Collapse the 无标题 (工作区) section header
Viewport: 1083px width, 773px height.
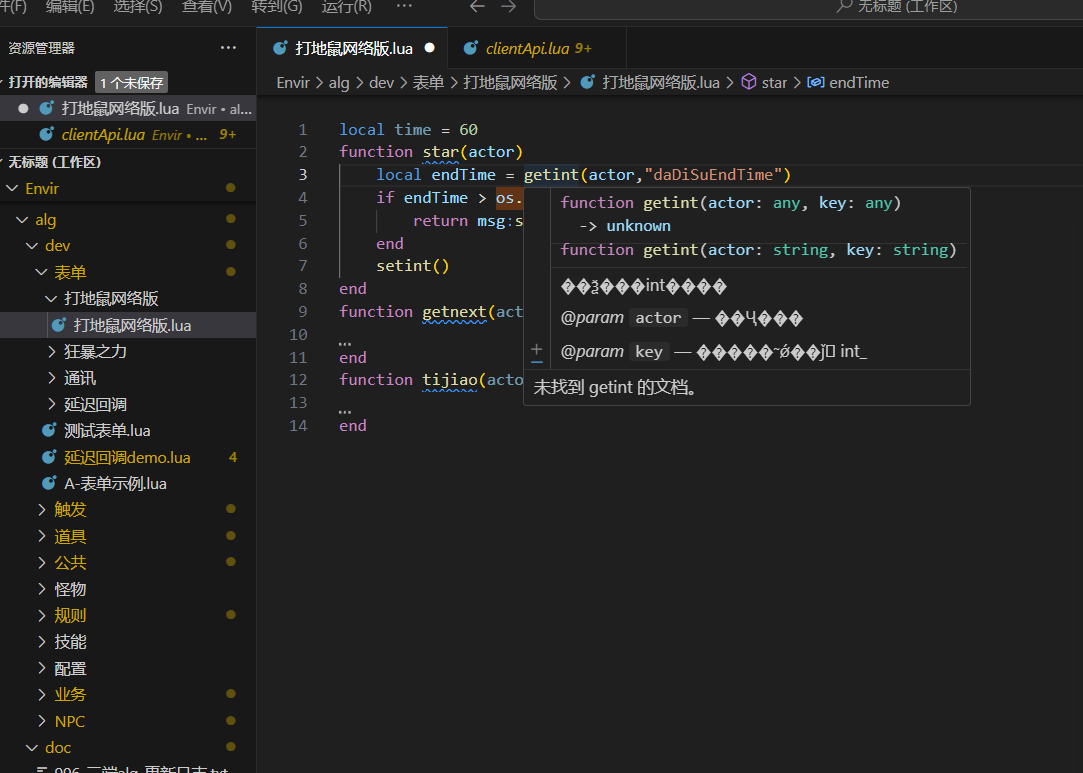[x=54, y=162]
